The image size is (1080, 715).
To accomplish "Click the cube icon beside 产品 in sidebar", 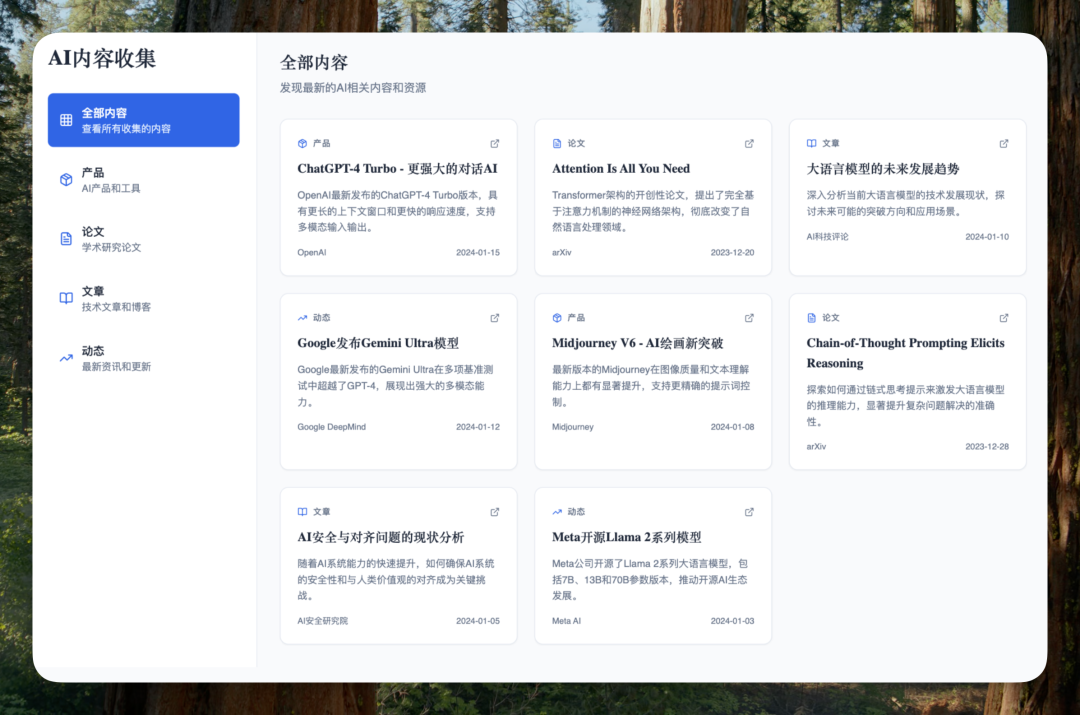I will 66,180.
